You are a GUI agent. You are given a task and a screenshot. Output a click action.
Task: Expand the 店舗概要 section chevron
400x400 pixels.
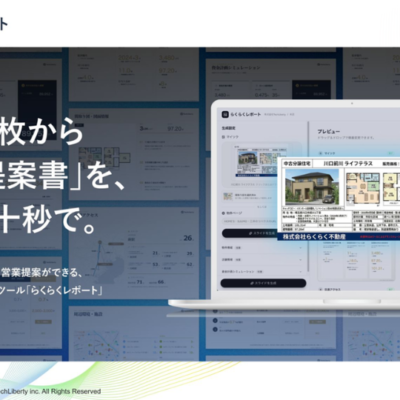(x=300, y=259)
